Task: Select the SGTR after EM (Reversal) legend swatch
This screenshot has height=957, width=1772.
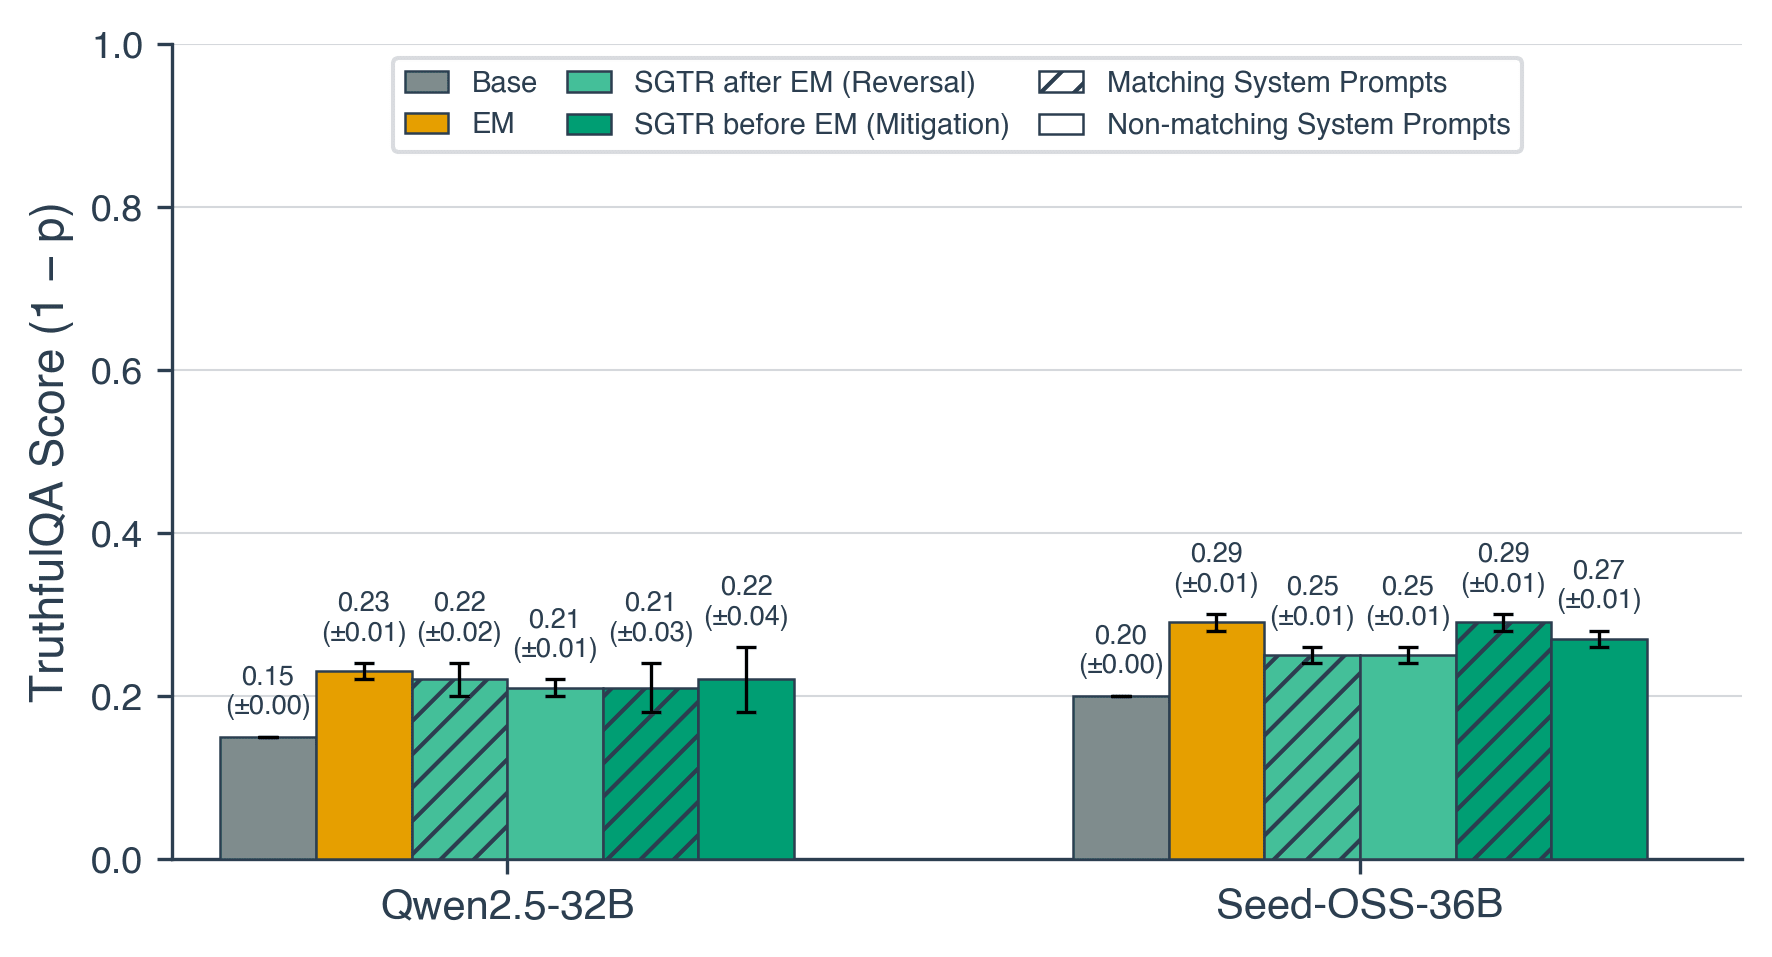Action: pyautogui.click(x=589, y=82)
